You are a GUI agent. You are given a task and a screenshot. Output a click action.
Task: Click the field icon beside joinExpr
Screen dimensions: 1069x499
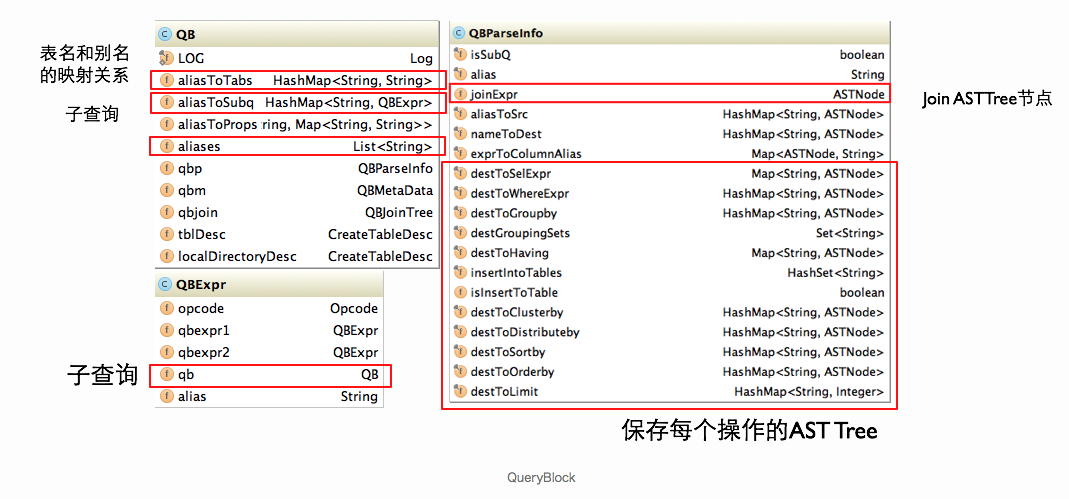coord(459,94)
